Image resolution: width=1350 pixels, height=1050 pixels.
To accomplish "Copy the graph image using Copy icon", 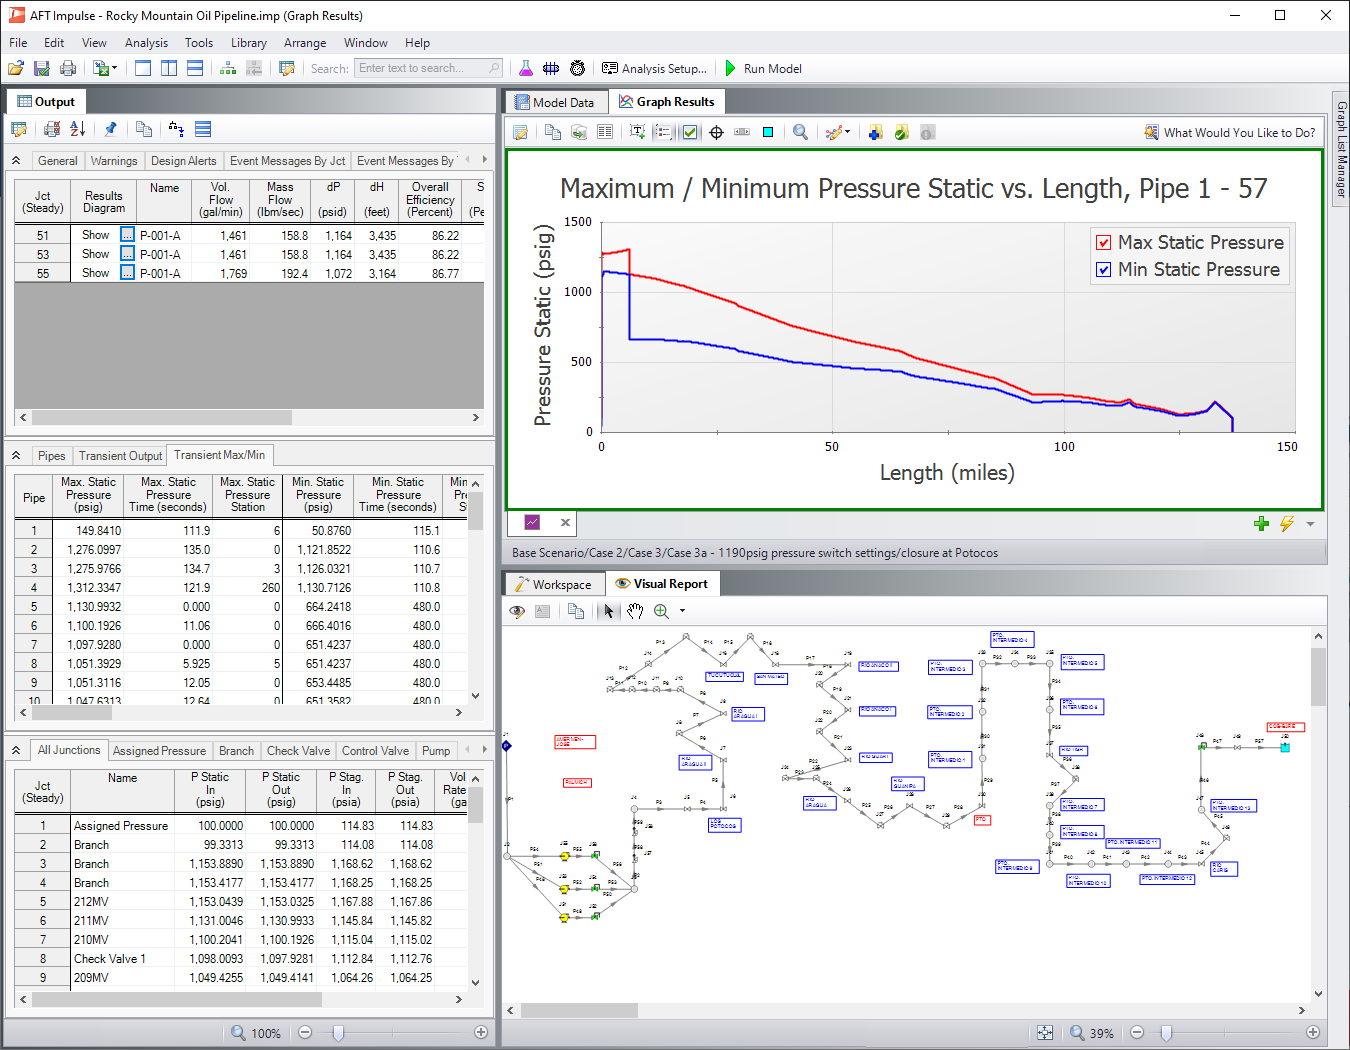I will click(551, 131).
